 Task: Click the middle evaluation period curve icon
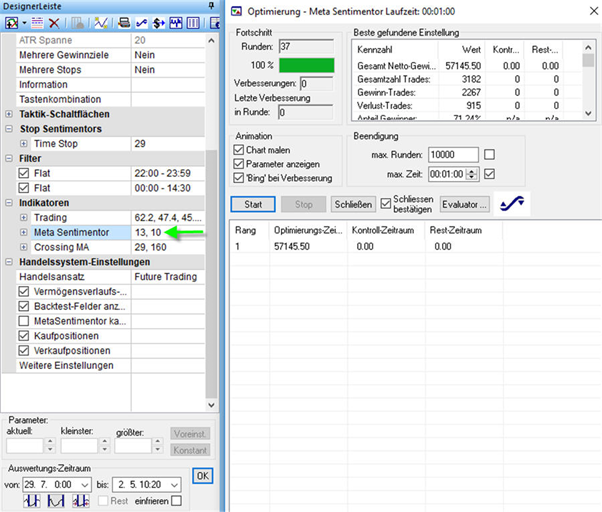56,501
